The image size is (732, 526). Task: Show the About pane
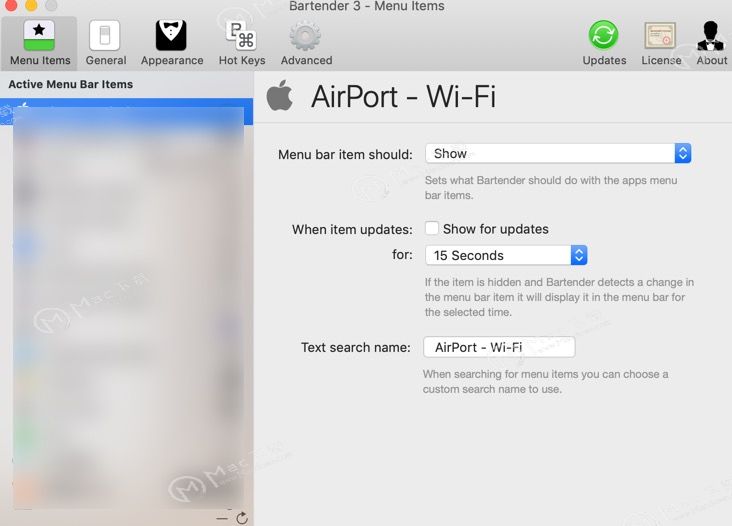711,43
